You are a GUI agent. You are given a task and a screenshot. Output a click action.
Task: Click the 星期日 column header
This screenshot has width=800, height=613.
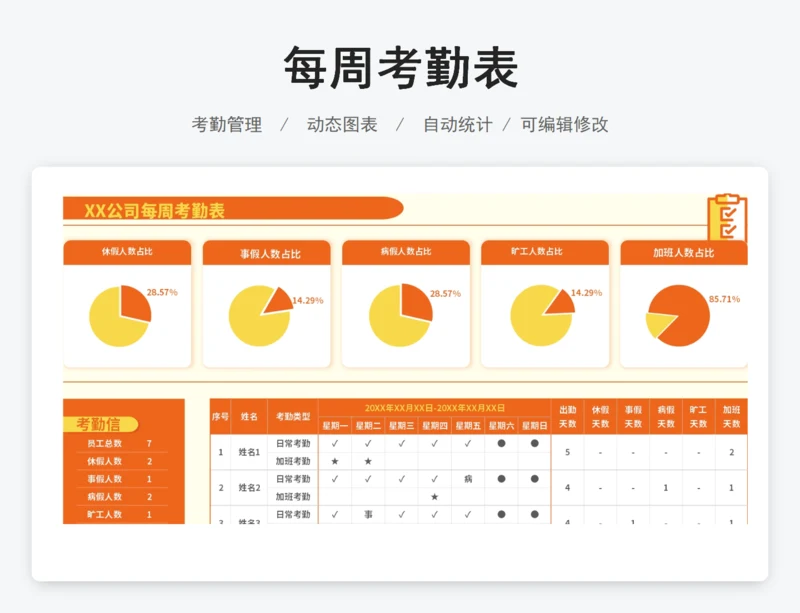click(x=535, y=426)
